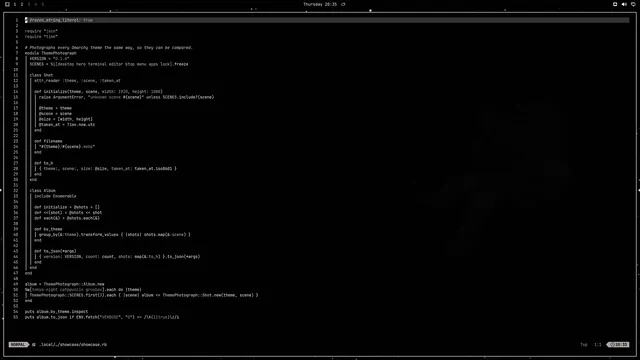Click the attr_reader line

pyautogui.click(x=77, y=80)
